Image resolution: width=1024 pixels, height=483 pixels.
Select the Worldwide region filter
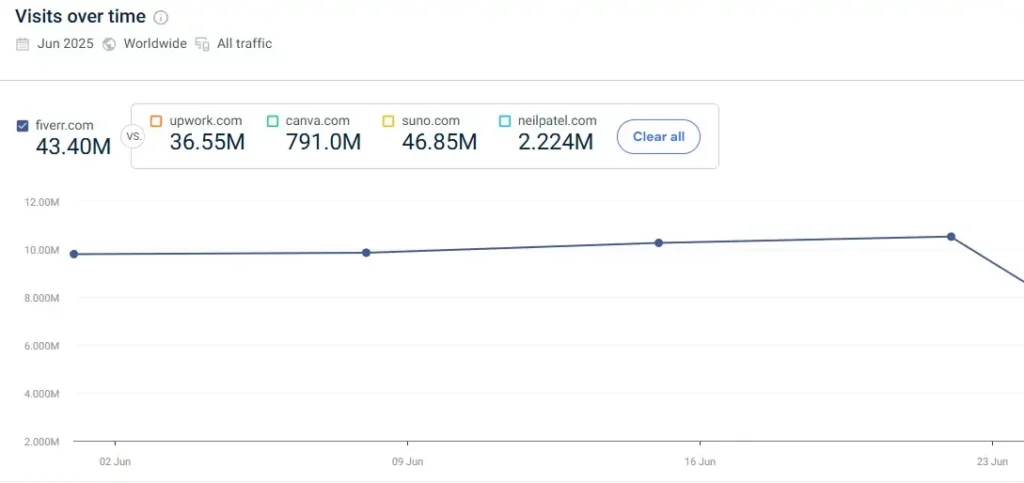(x=155, y=44)
